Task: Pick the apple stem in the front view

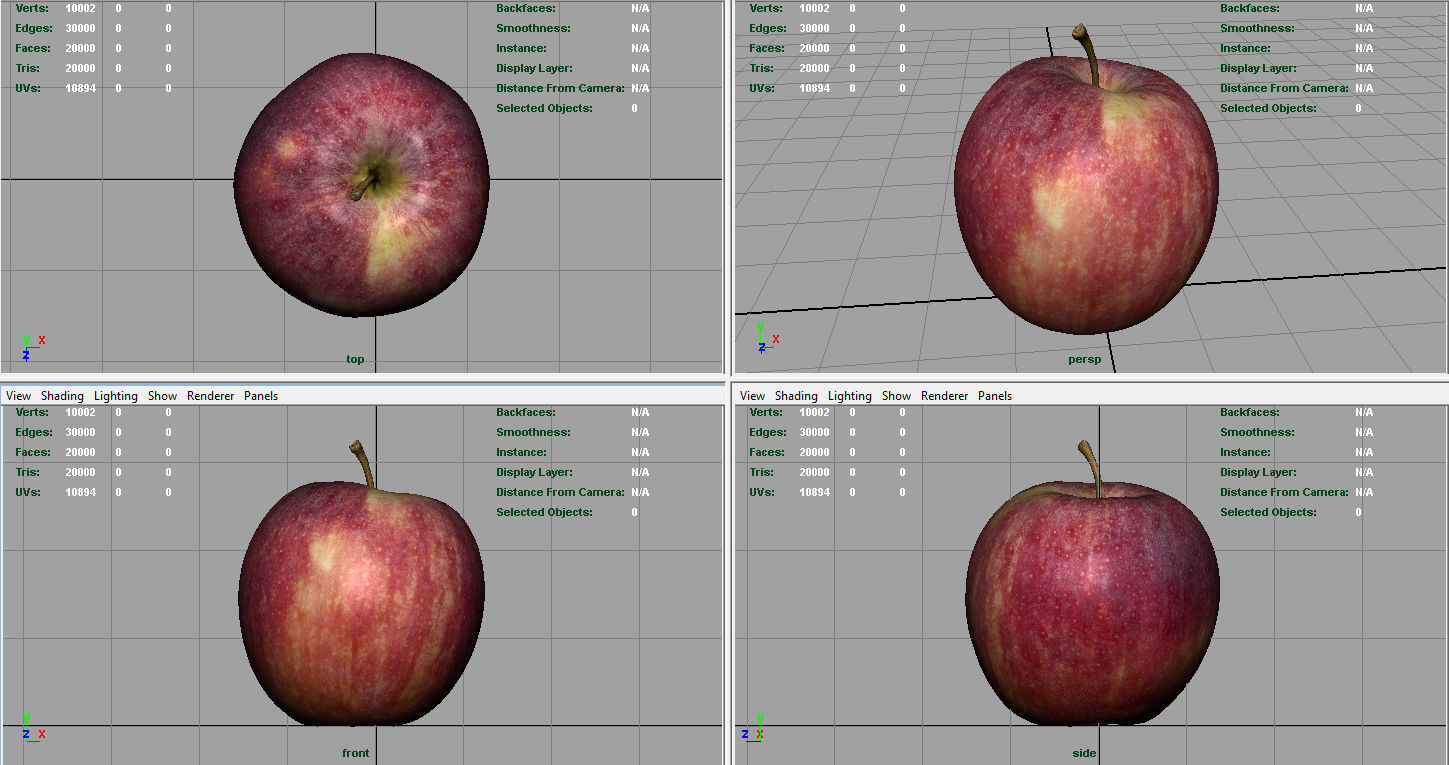Action: click(x=364, y=464)
